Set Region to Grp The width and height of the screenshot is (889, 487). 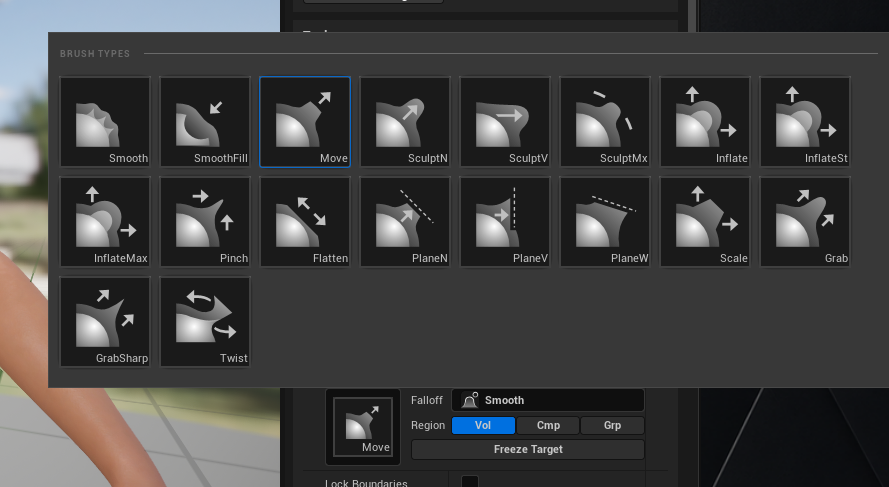(612, 425)
